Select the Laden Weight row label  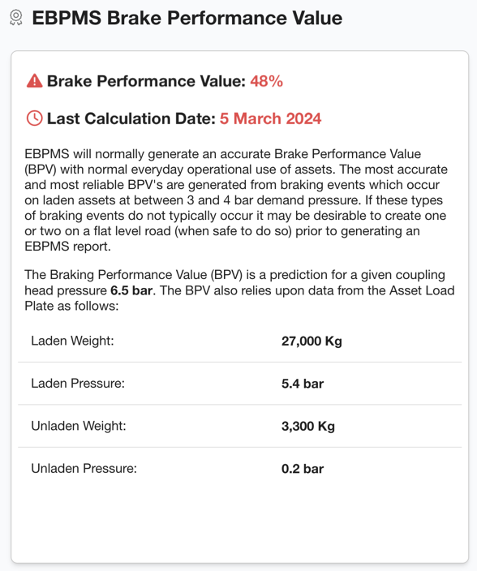72,341
